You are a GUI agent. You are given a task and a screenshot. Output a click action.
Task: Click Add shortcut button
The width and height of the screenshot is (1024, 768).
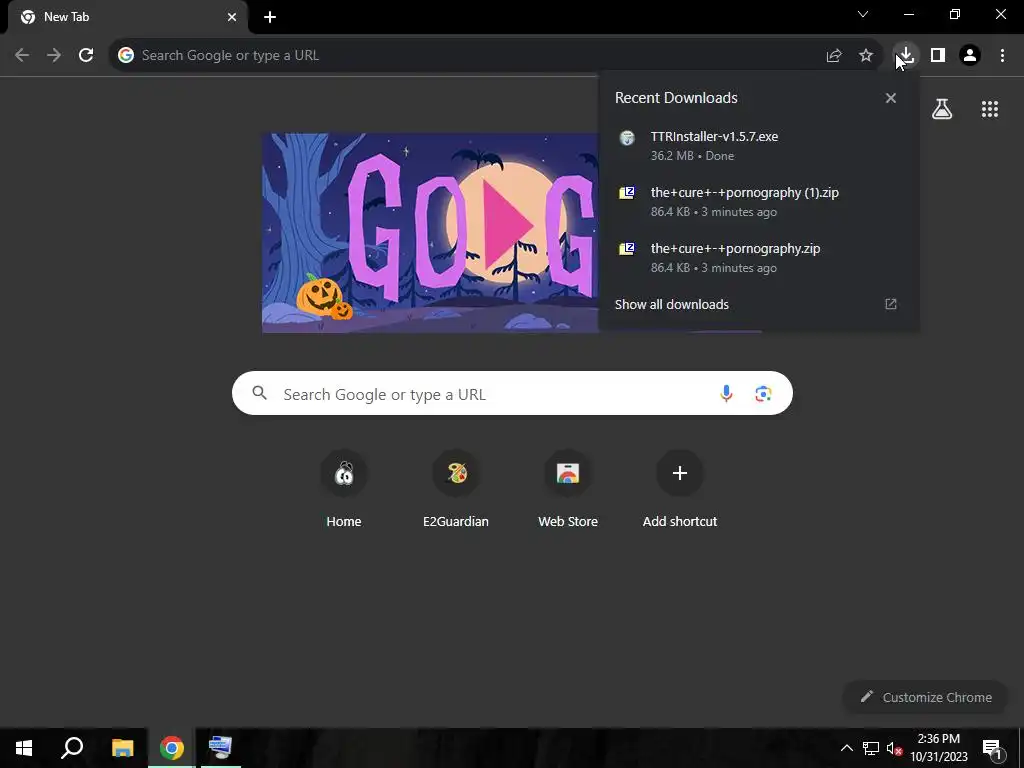point(680,488)
